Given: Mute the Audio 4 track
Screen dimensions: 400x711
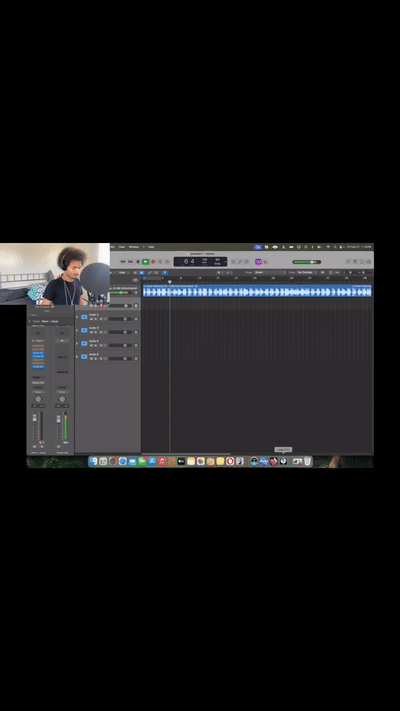Looking at the screenshot, I should [x=91, y=332].
